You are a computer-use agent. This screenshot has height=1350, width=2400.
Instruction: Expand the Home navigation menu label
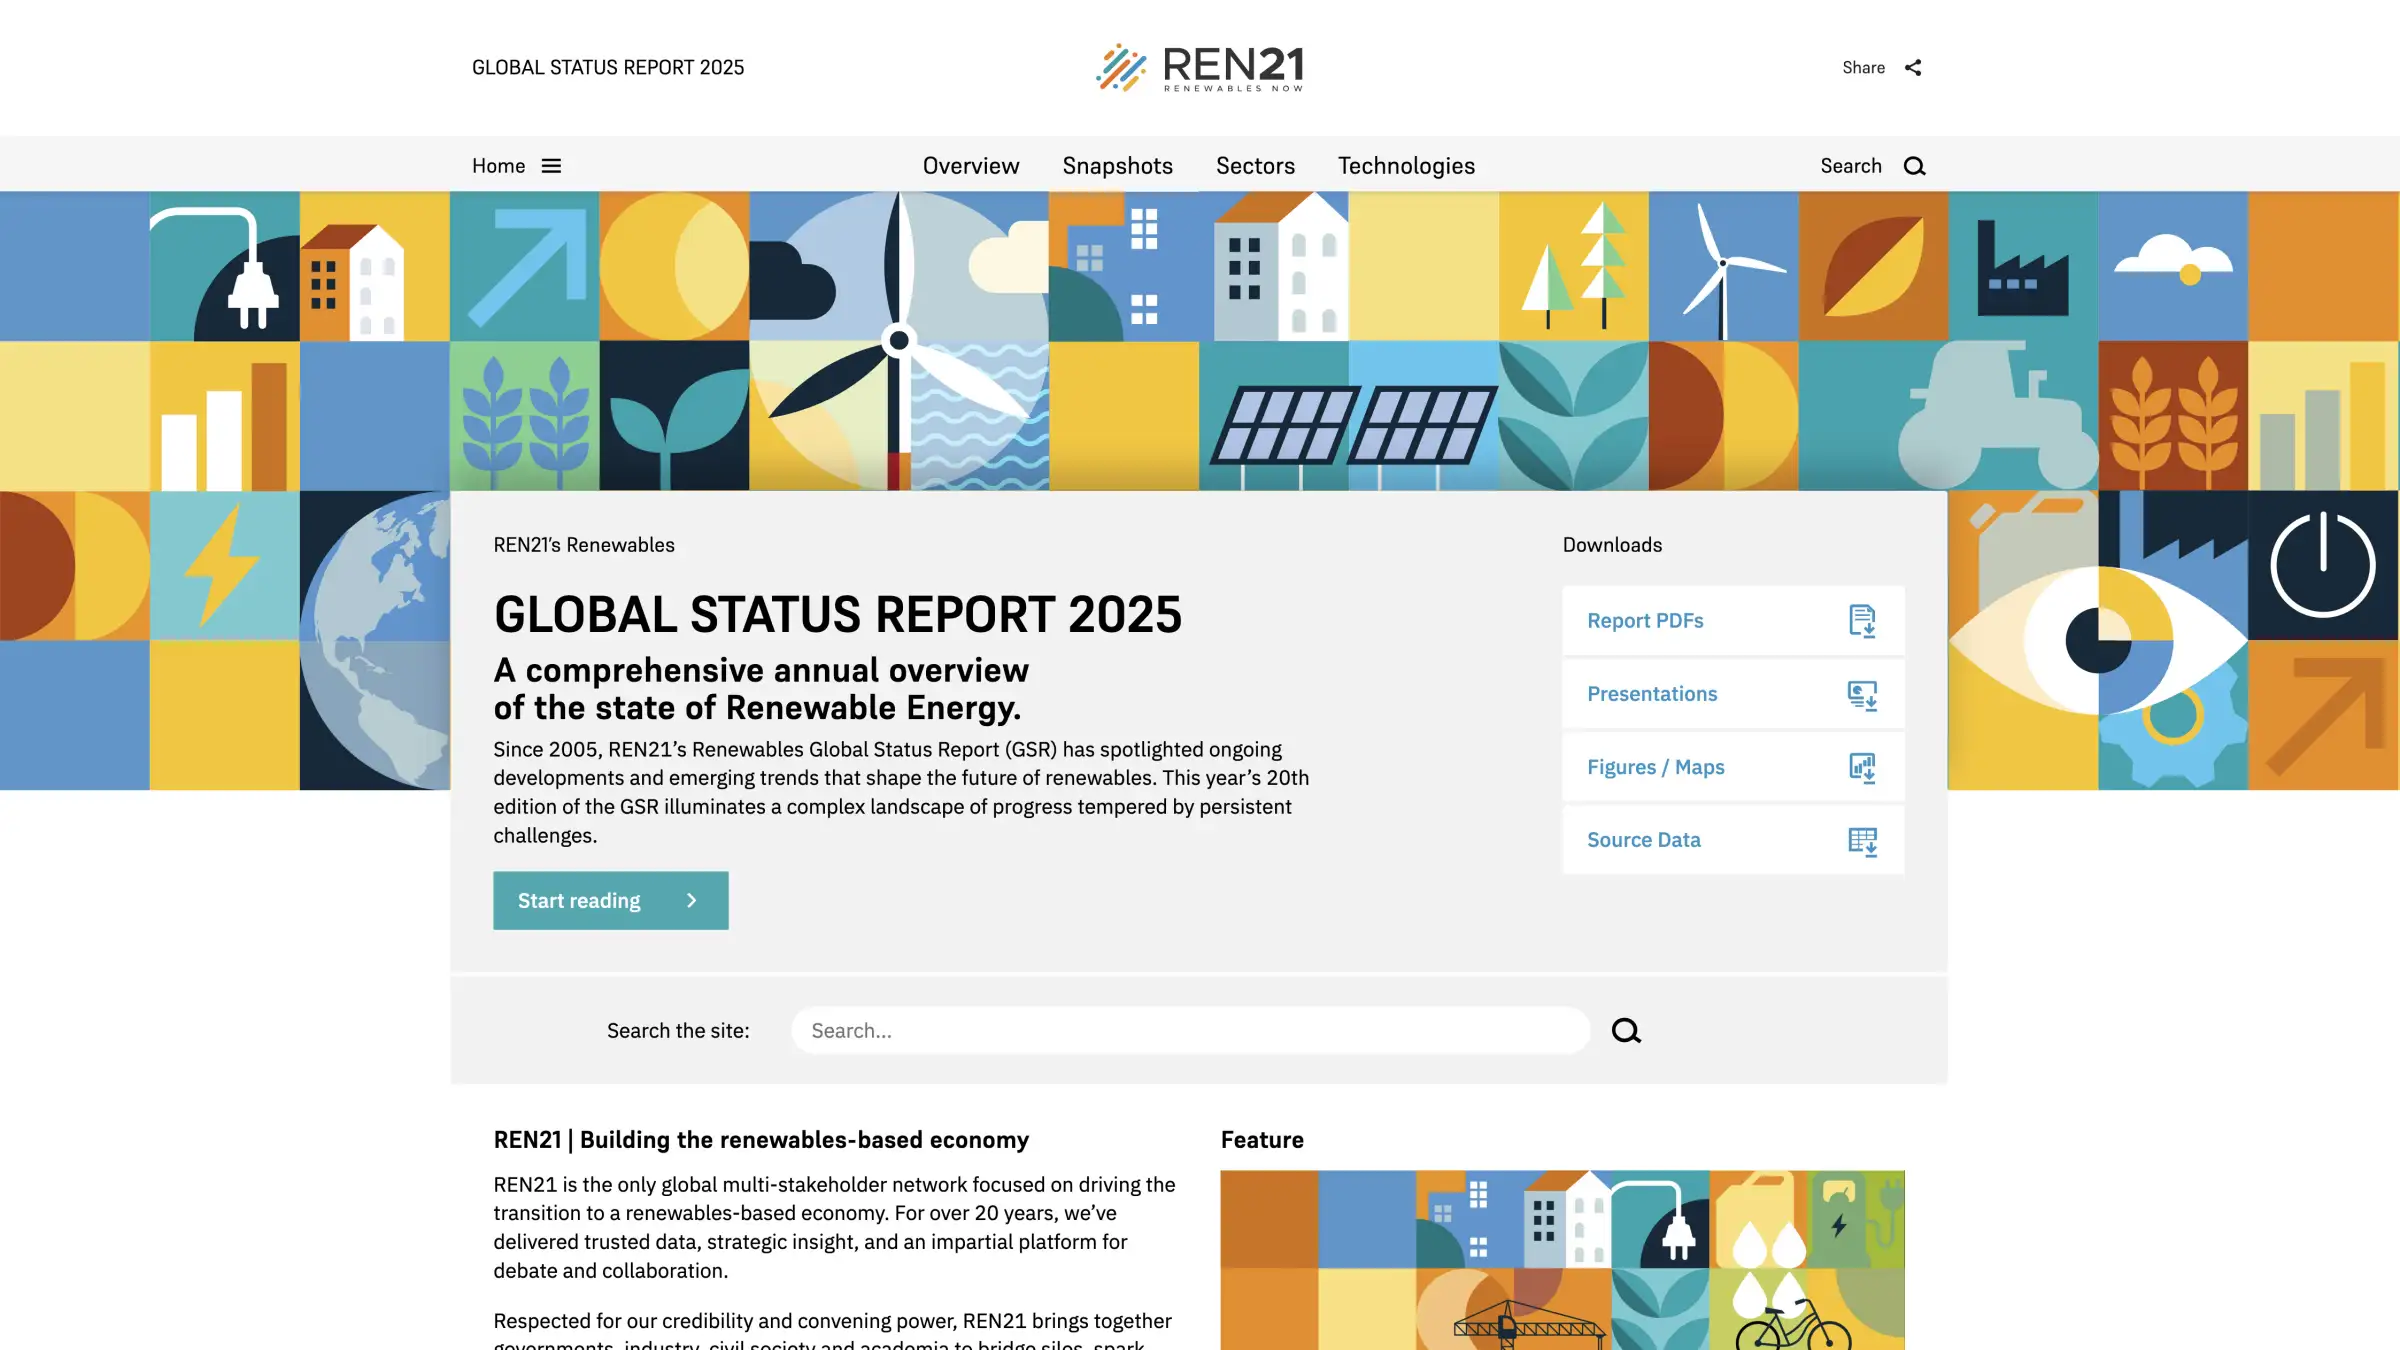(x=498, y=166)
